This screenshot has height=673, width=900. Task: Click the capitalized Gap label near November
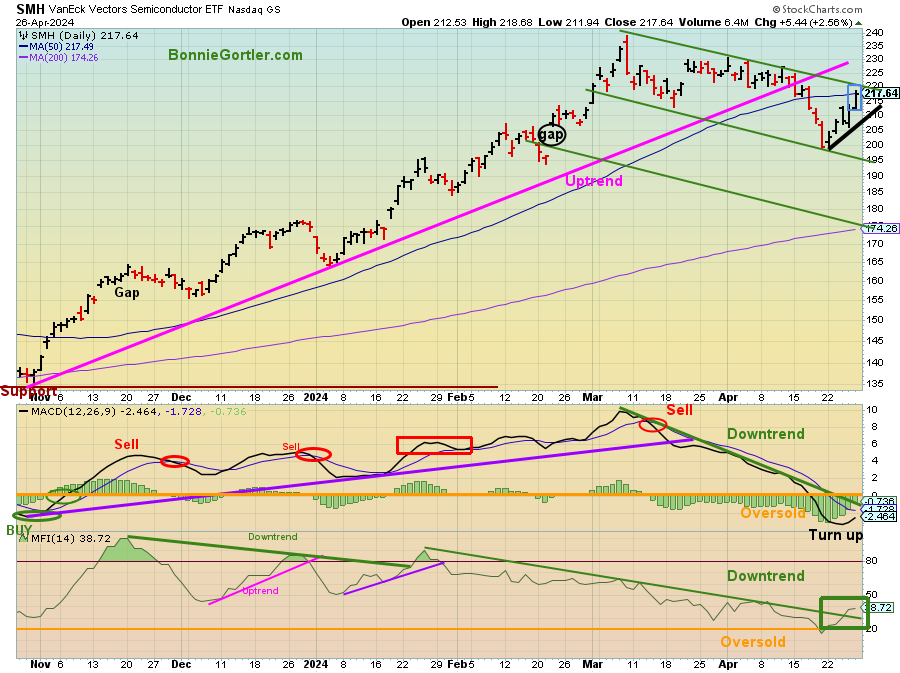point(127,293)
